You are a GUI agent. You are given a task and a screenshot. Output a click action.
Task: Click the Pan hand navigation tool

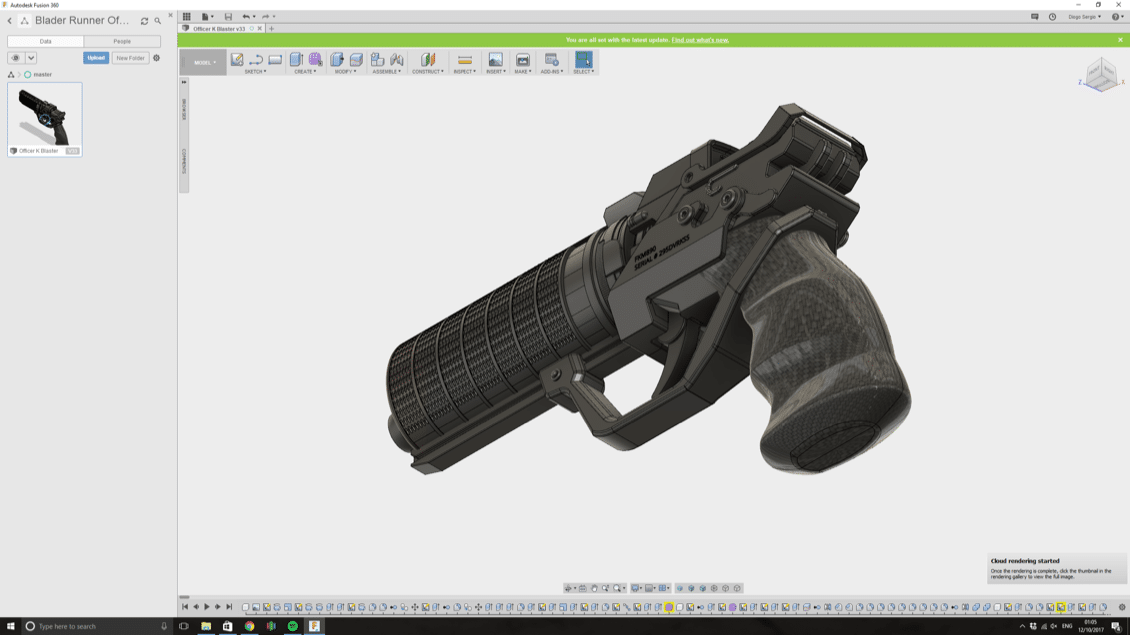[595, 588]
